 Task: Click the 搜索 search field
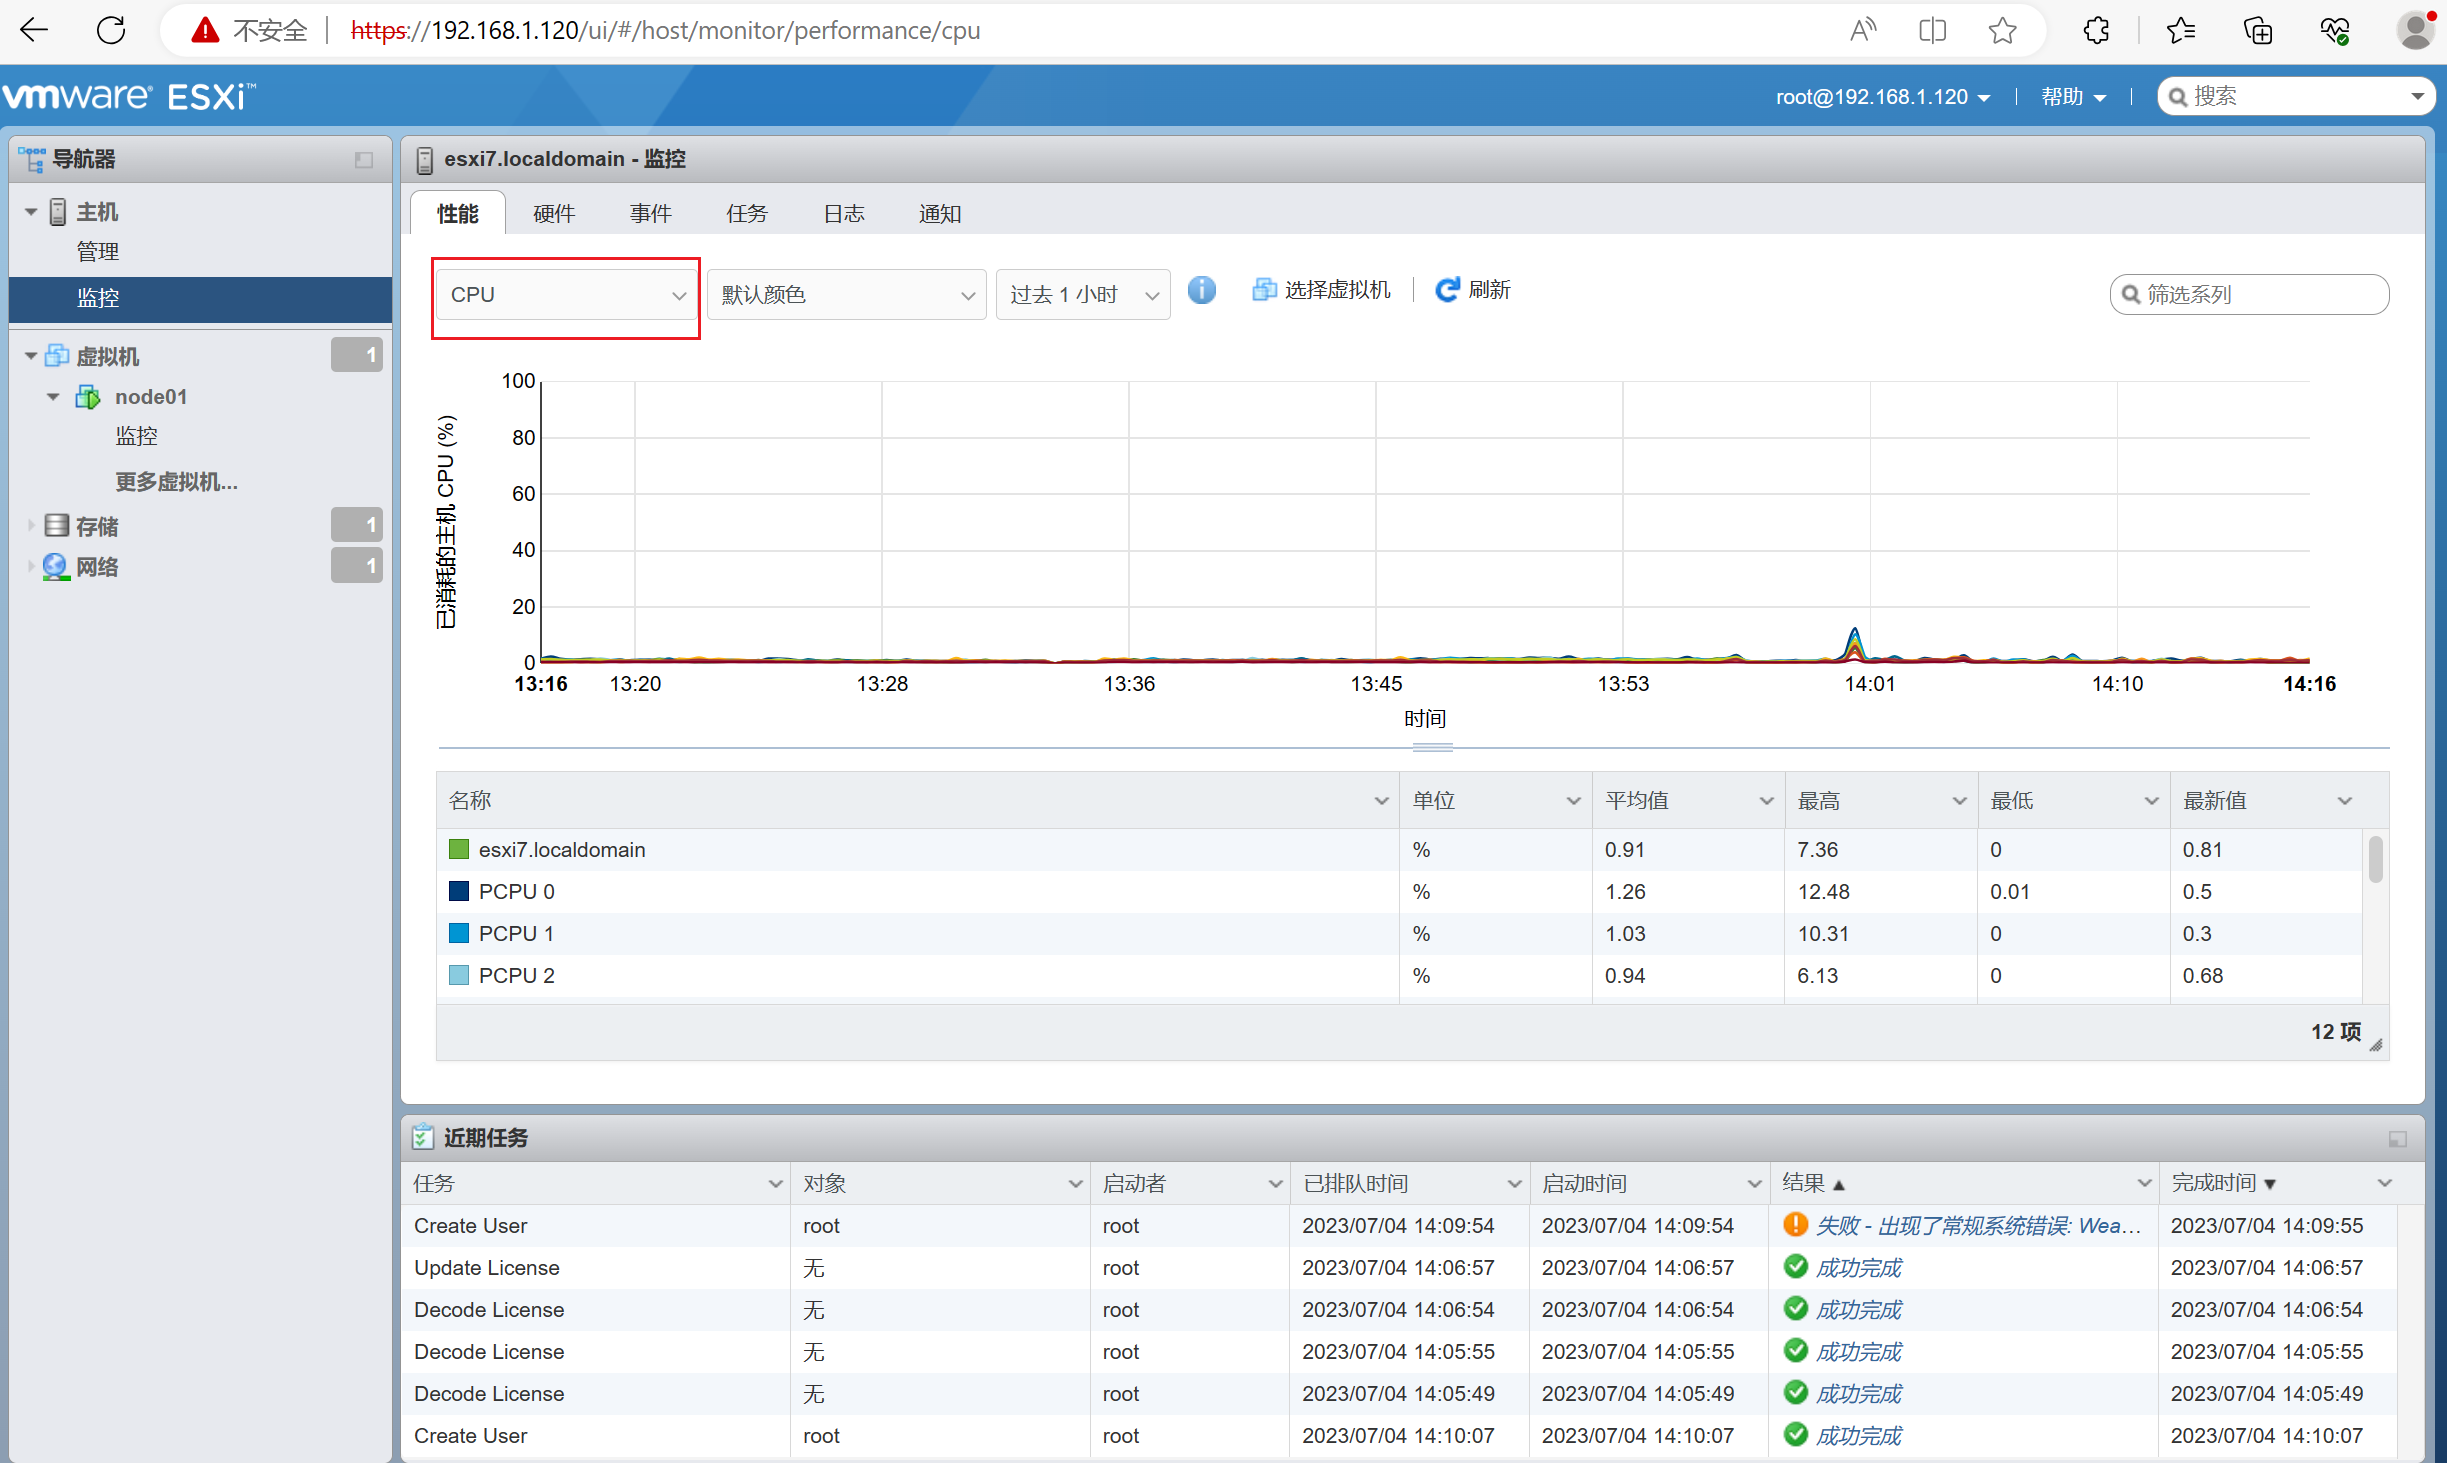point(2296,97)
